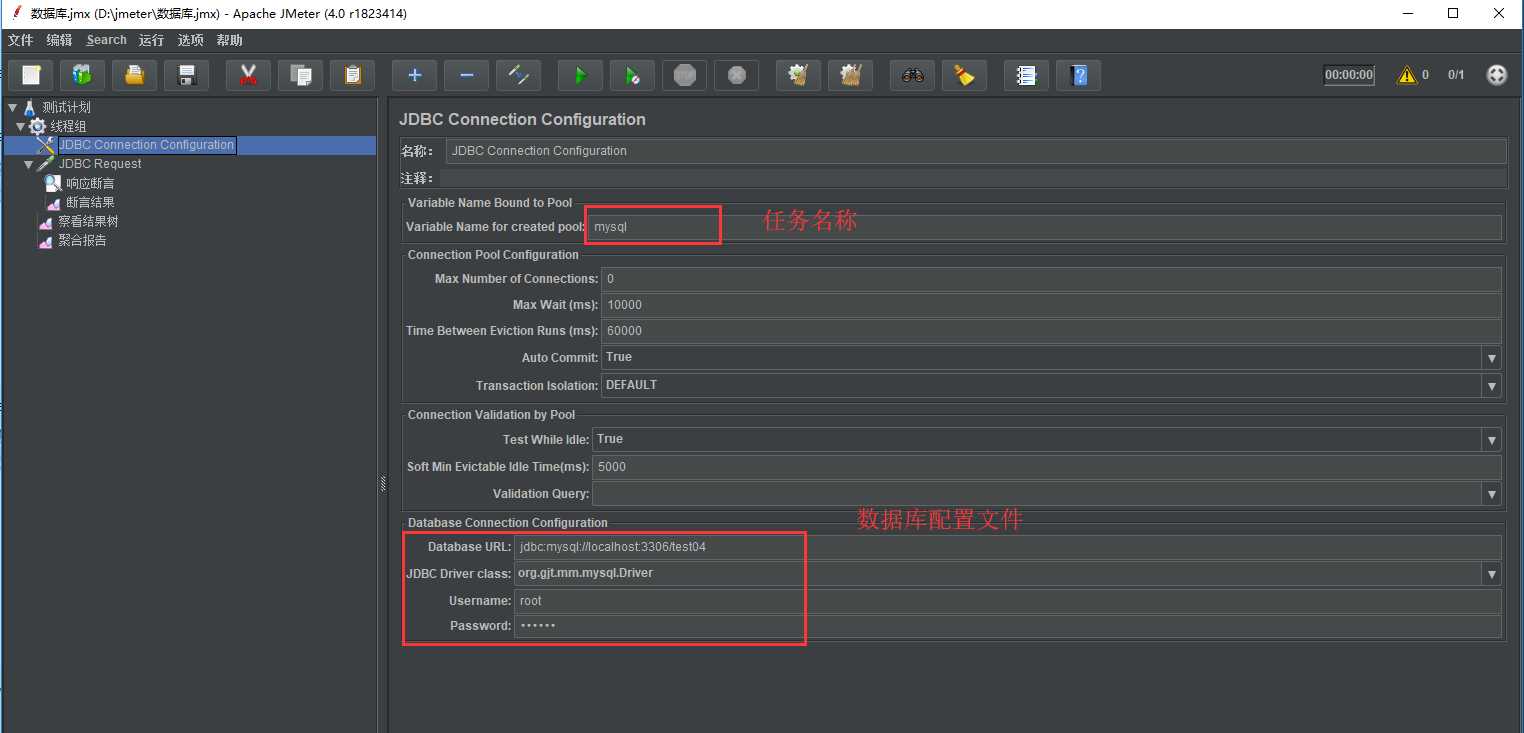The image size is (1524, 733).
Task: Click the Cut scissors icon
Action: 248,75
